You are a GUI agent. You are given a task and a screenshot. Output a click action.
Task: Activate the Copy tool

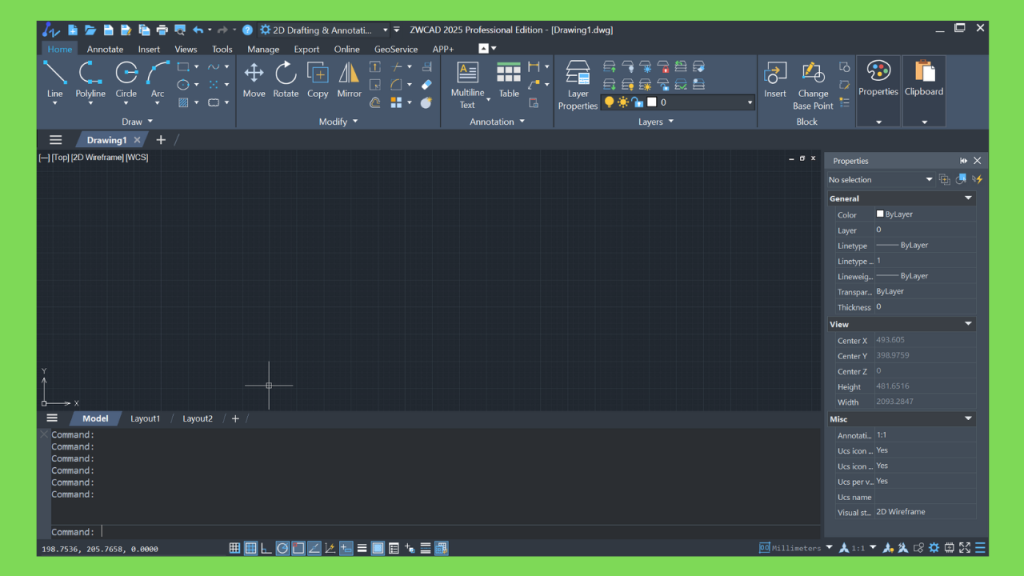(317, 80)
